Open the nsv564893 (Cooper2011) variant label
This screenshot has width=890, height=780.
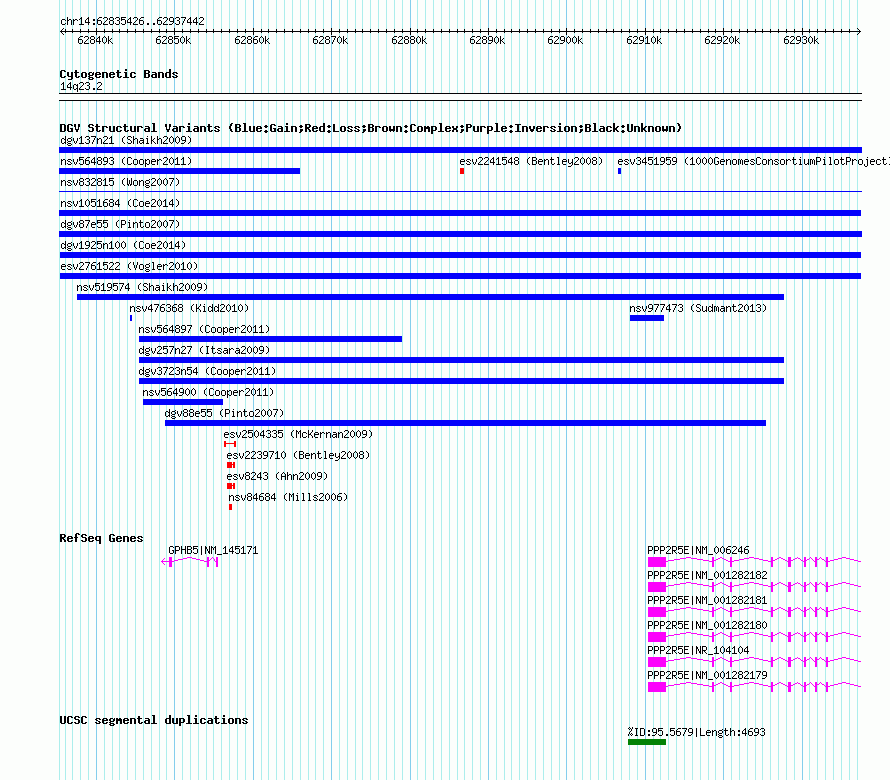[x=126, y=161]
